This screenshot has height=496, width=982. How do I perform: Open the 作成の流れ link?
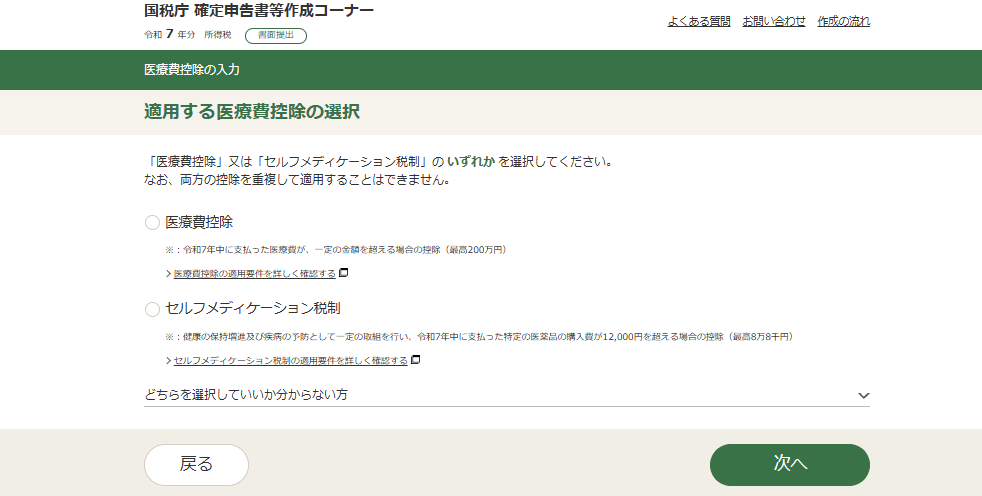(844, 21)
